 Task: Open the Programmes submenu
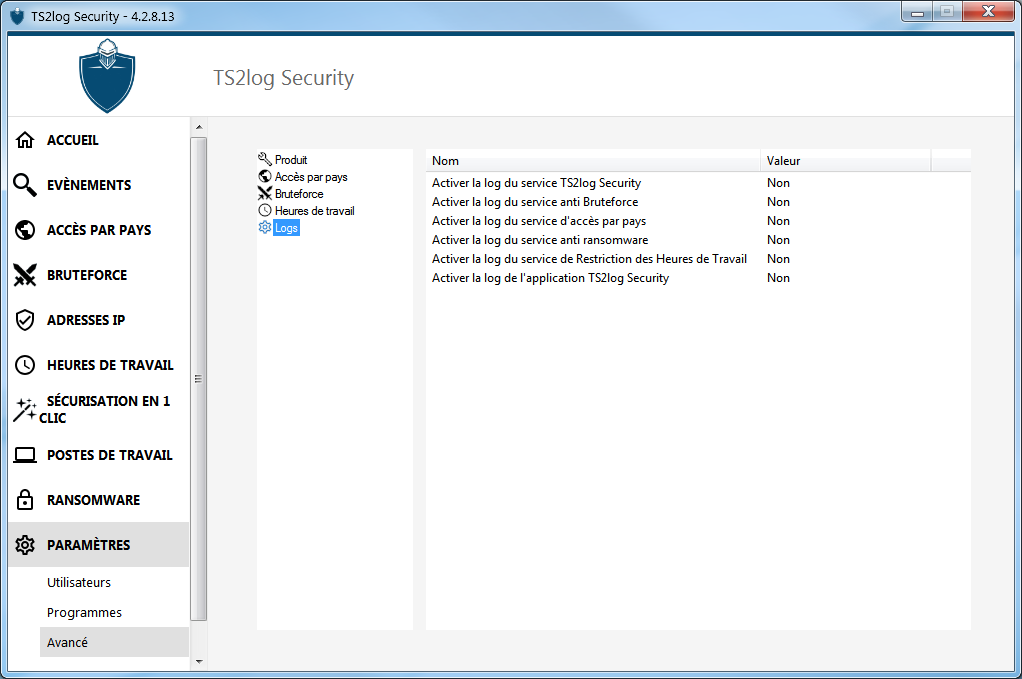pyautogui.click(x=84, y=613)
